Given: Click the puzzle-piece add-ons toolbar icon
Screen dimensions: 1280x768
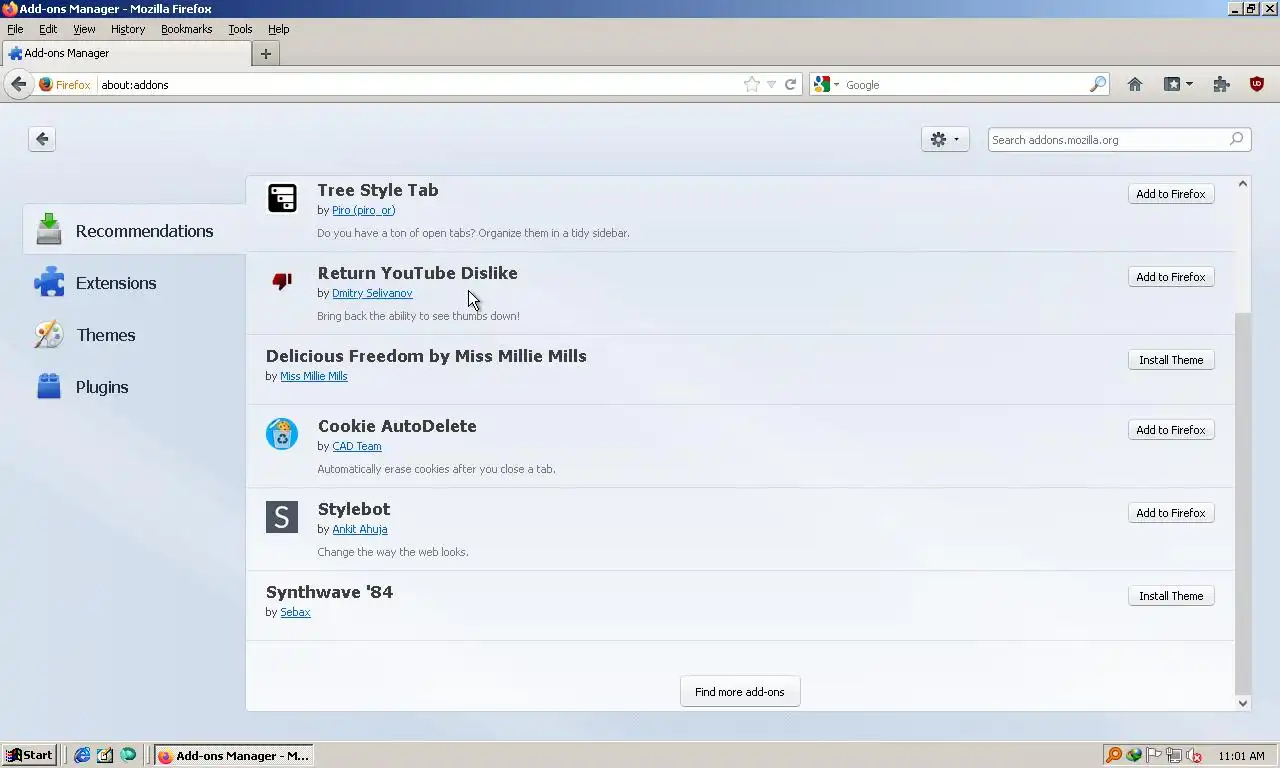Looking at the screenshot, I should (1221, 85).
